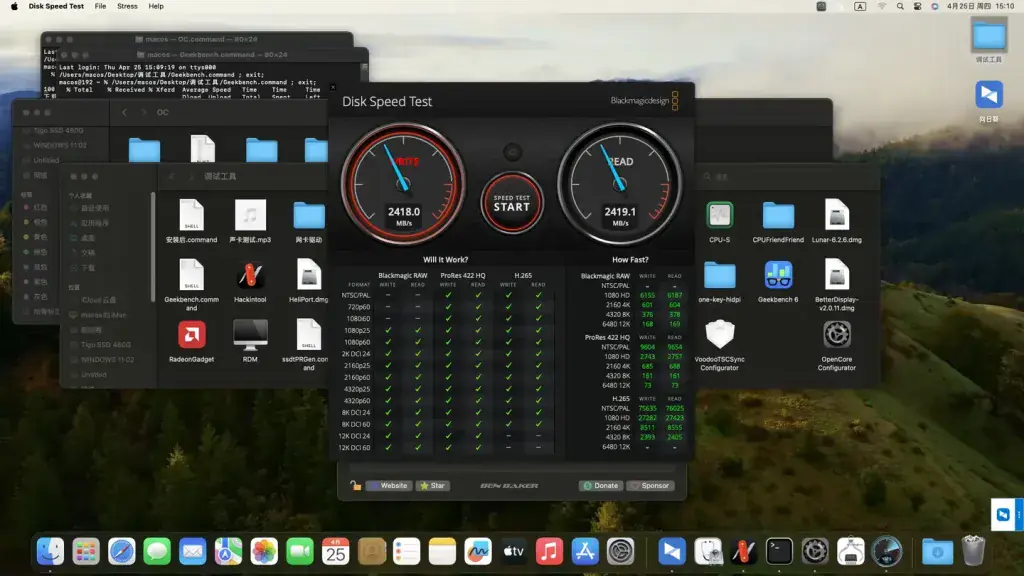
Task: Open Terminal from the Dock
Action: tap(779, 552)
